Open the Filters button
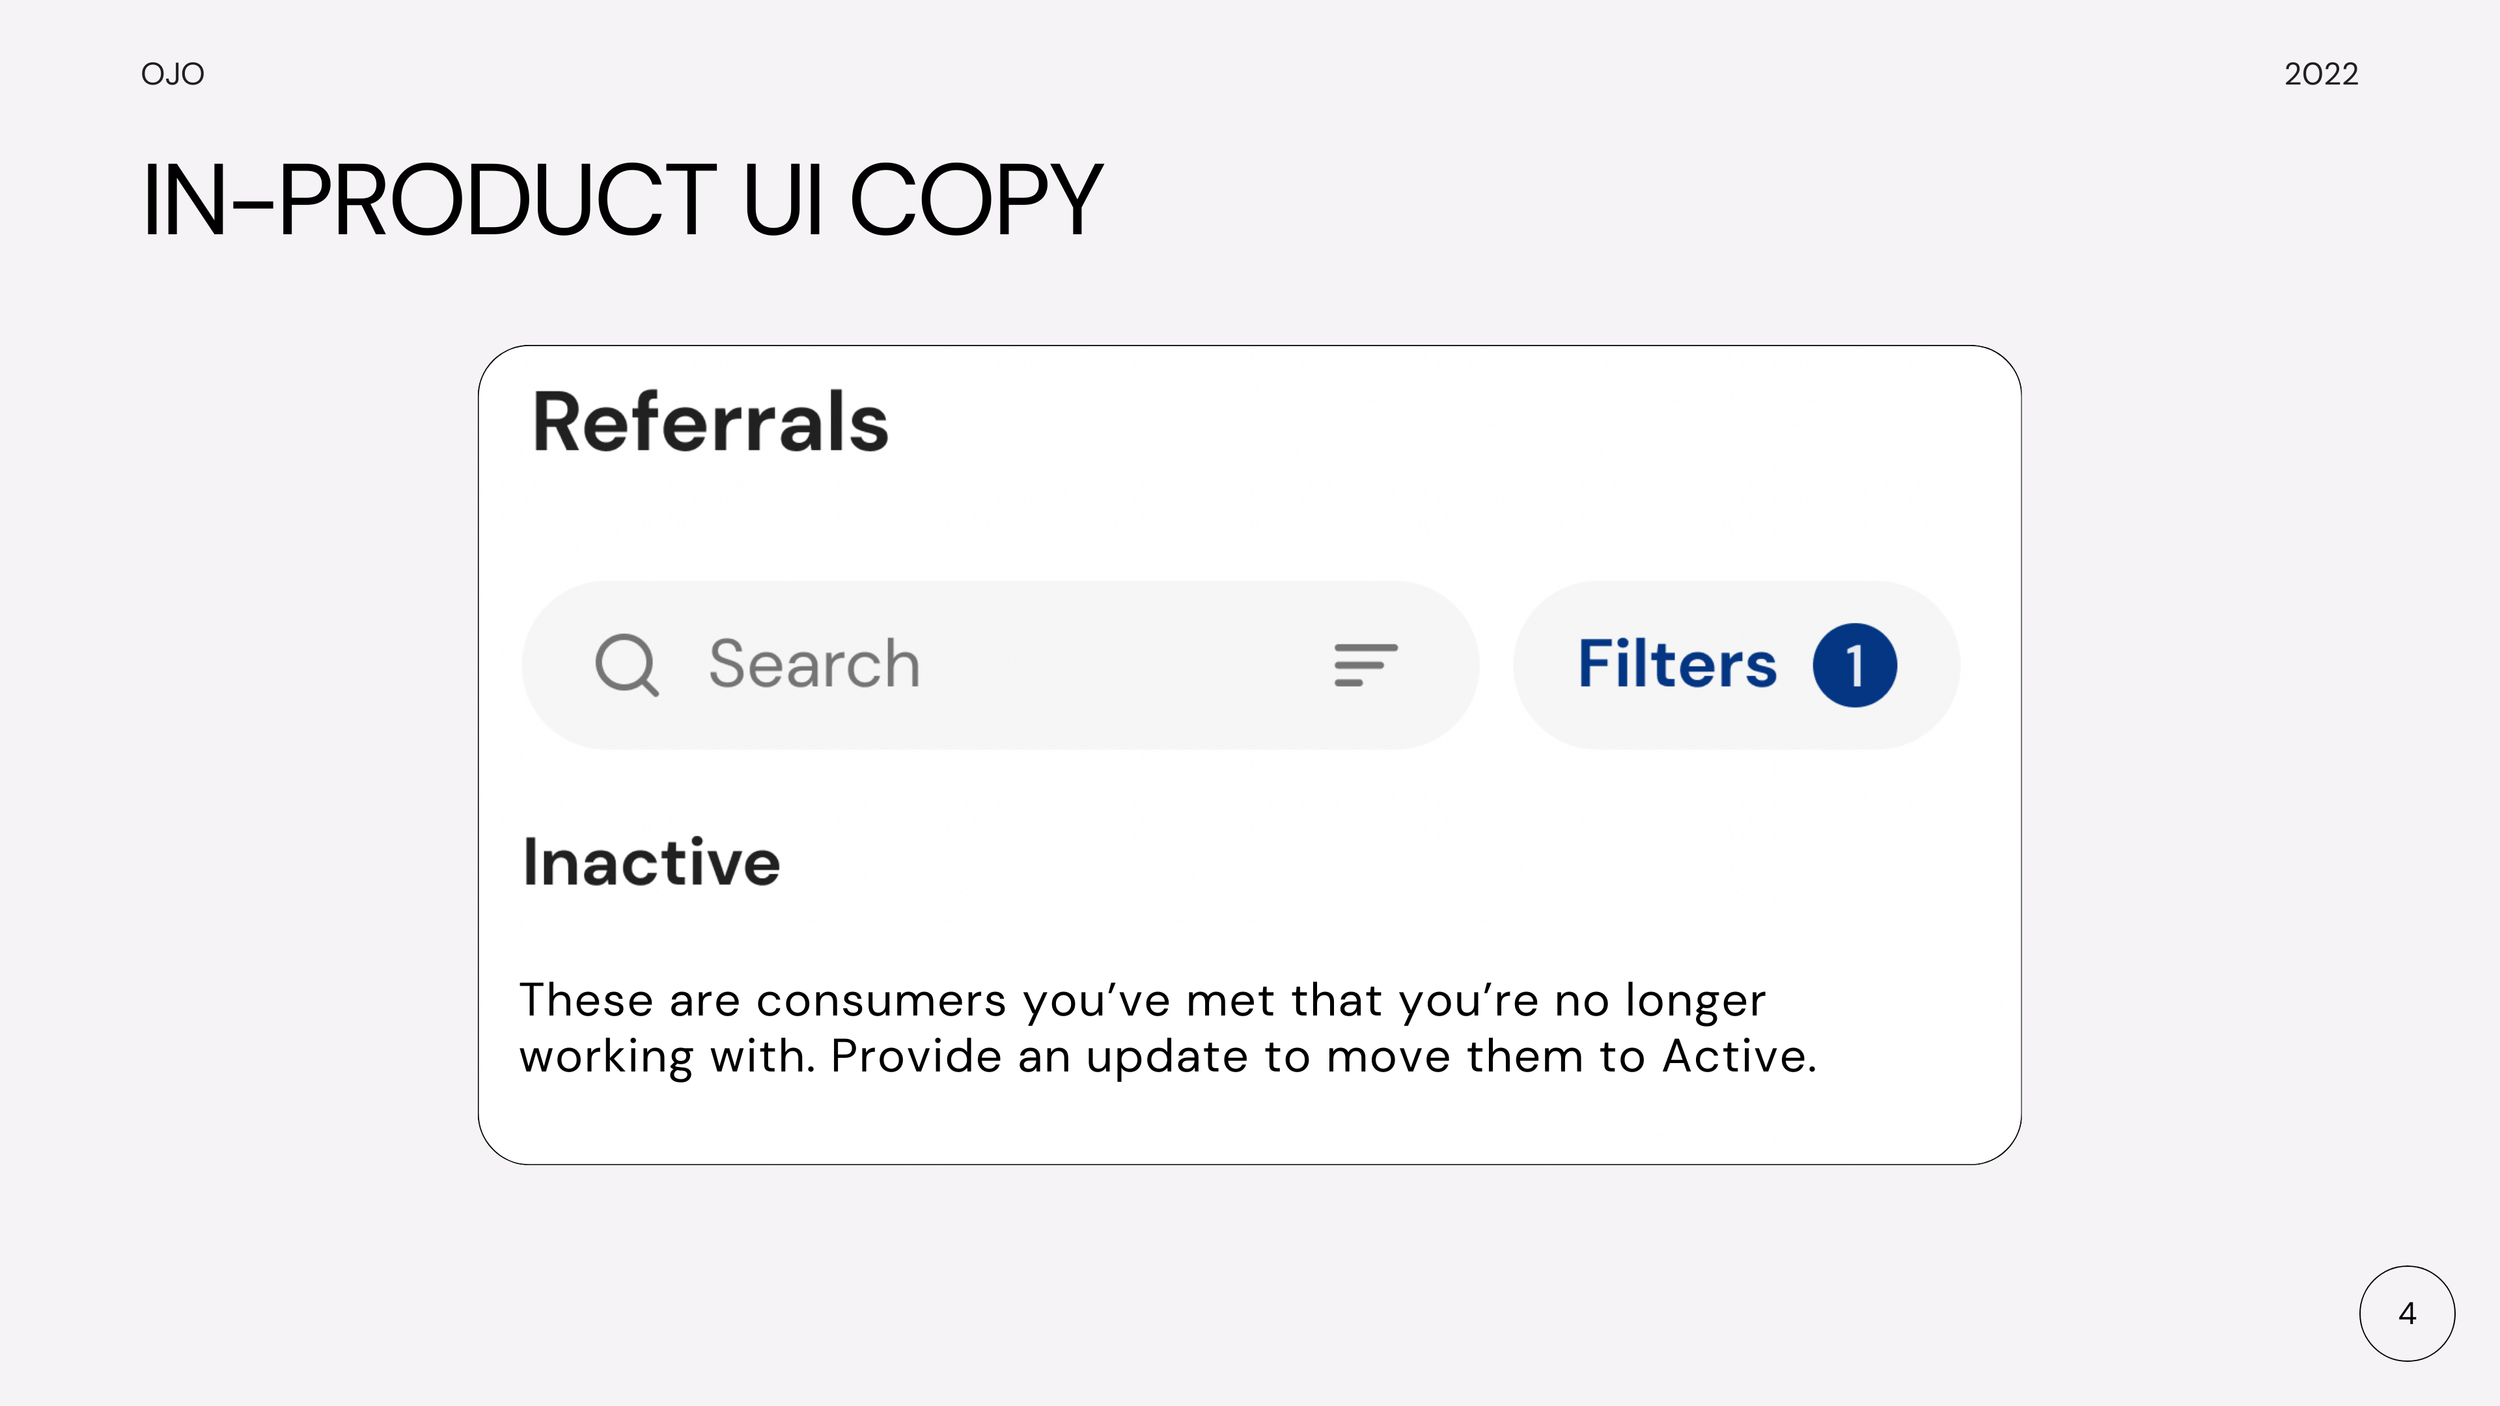Image resolution: width=2500 pixels, height=1406 pixels. point(1736,665)
